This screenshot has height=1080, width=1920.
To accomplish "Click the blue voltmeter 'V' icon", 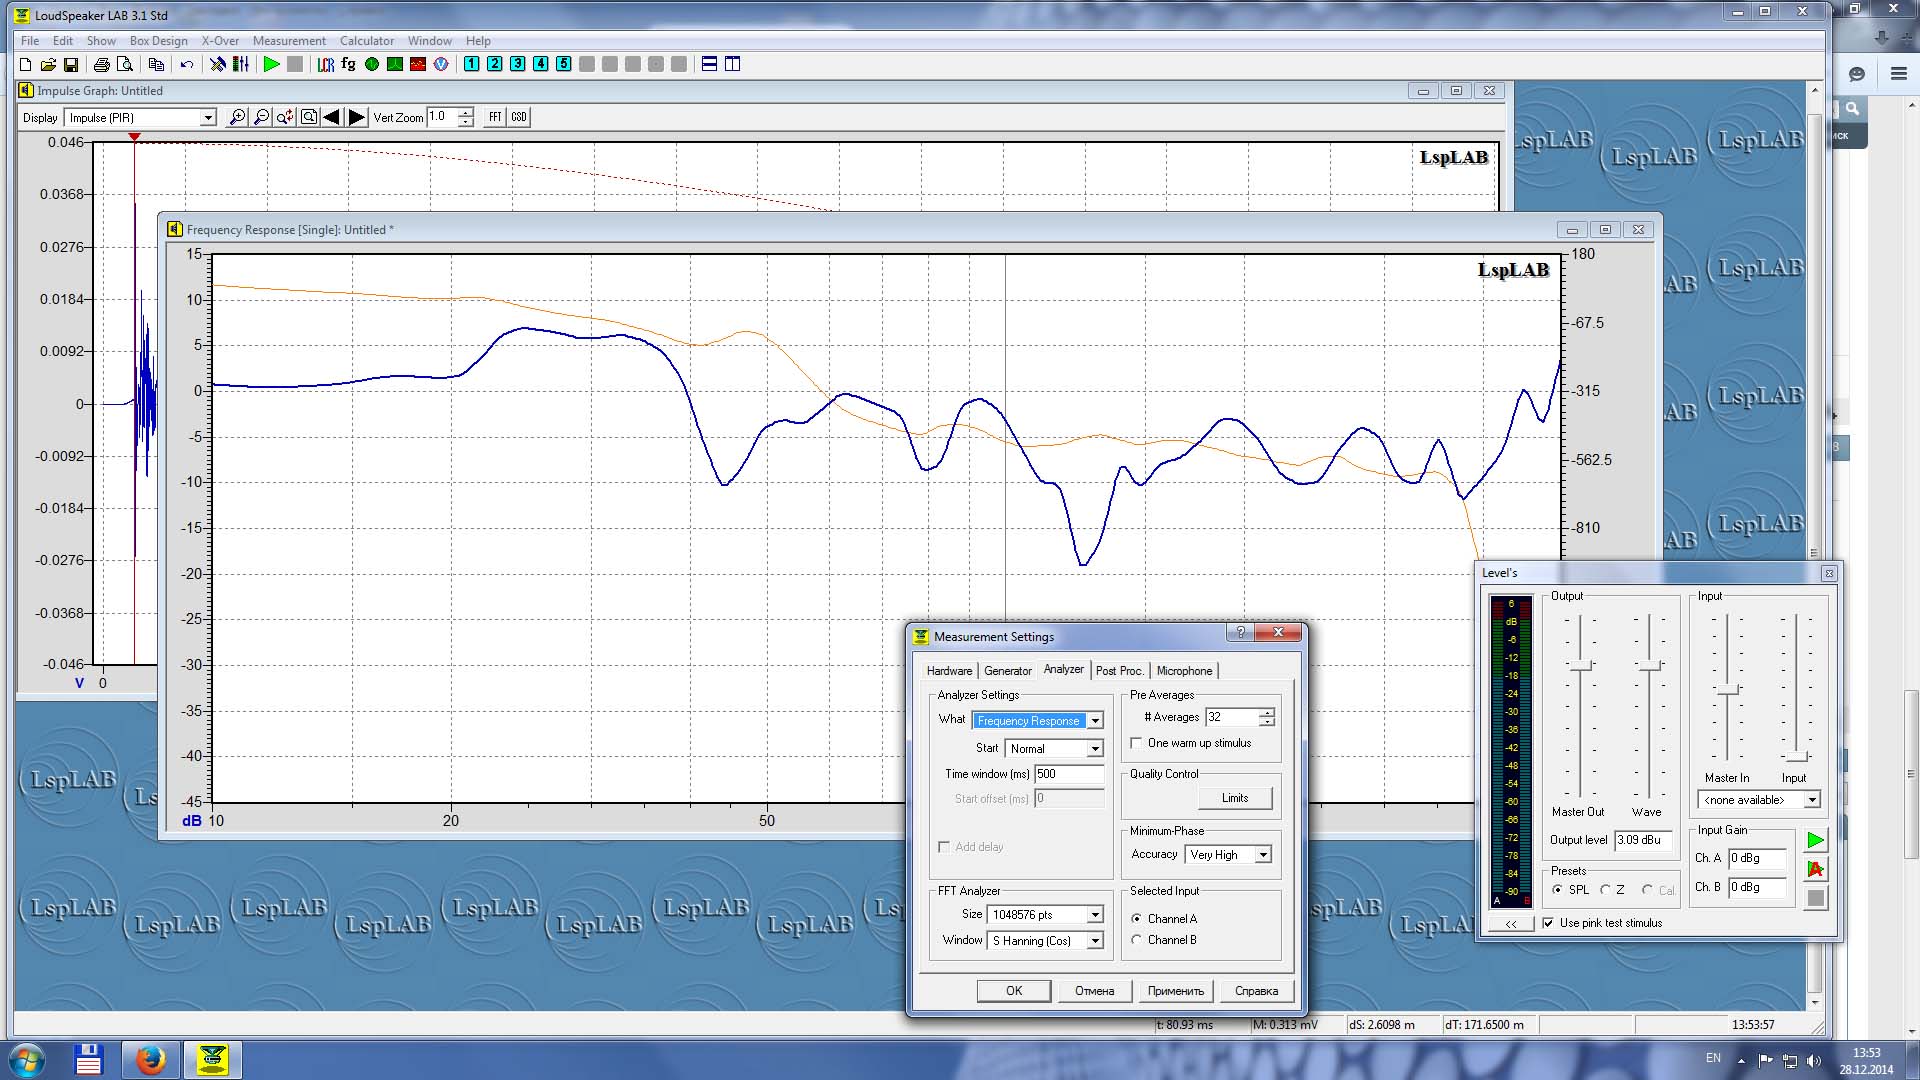I will 441,64.
